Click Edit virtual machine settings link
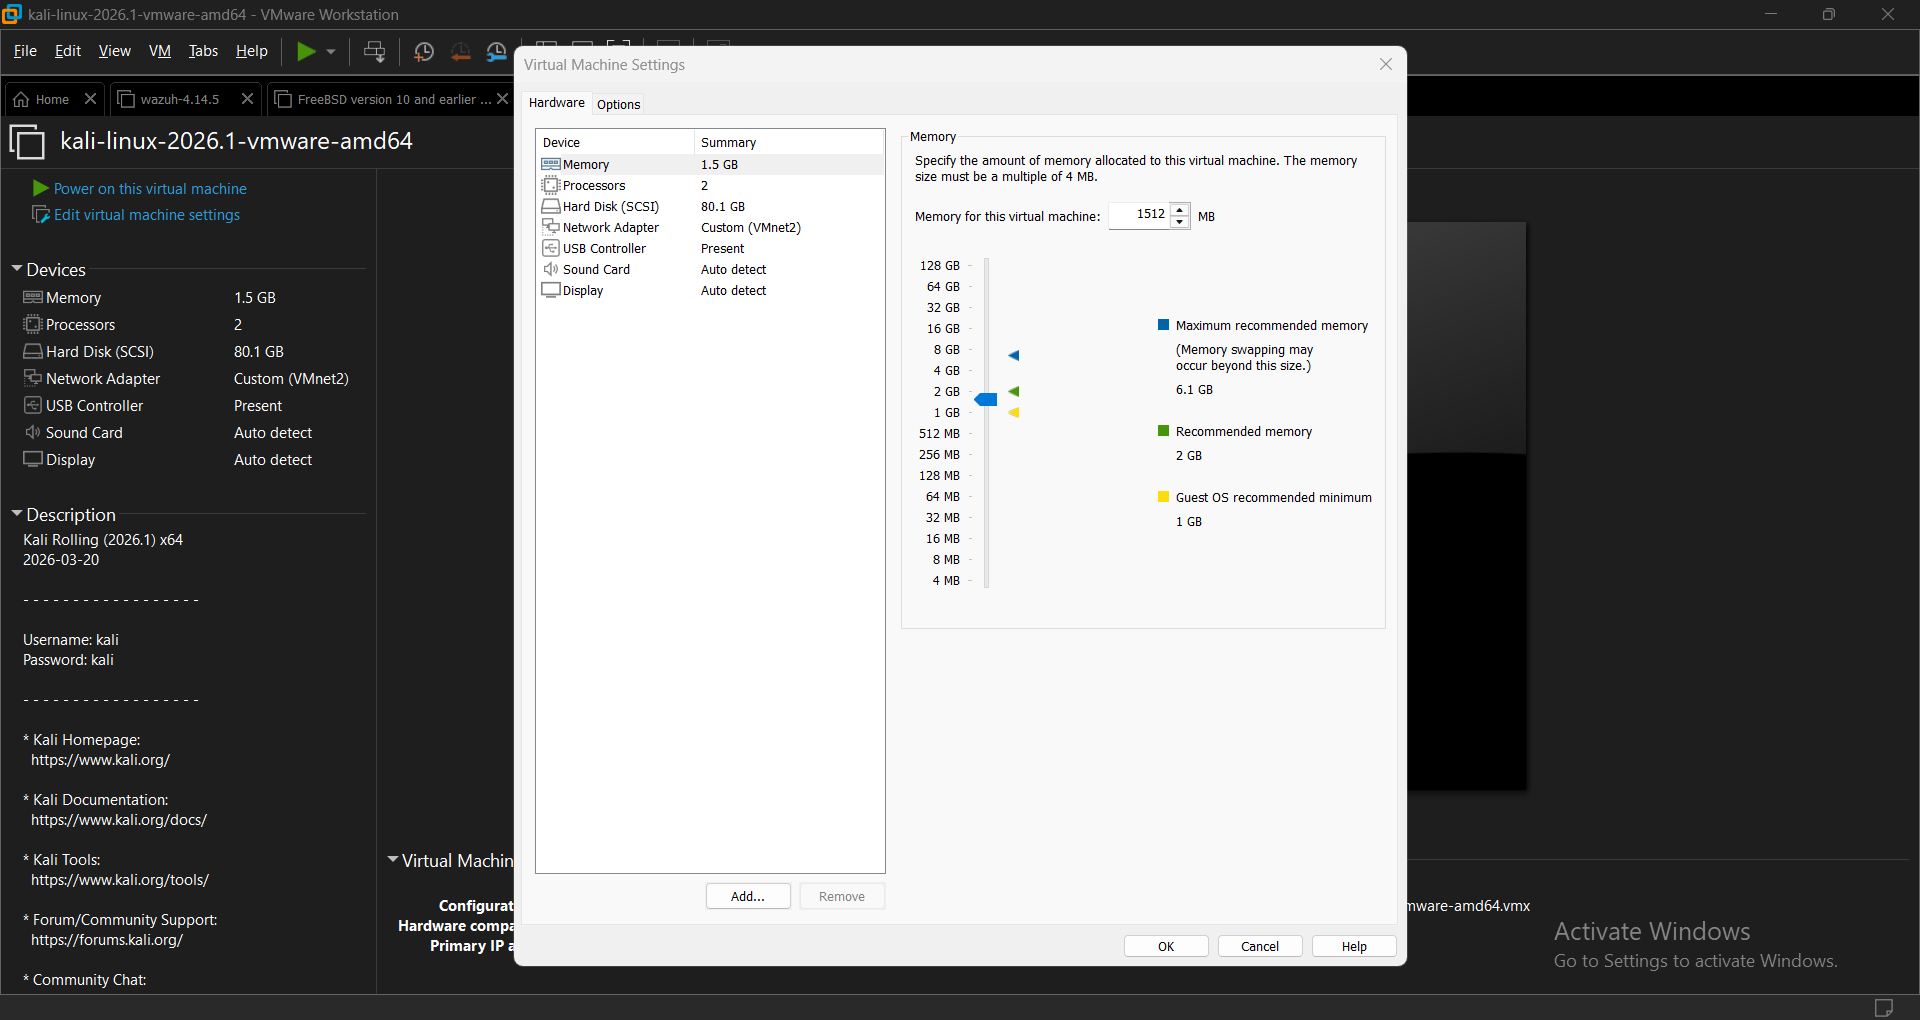 tap(147, 215)
